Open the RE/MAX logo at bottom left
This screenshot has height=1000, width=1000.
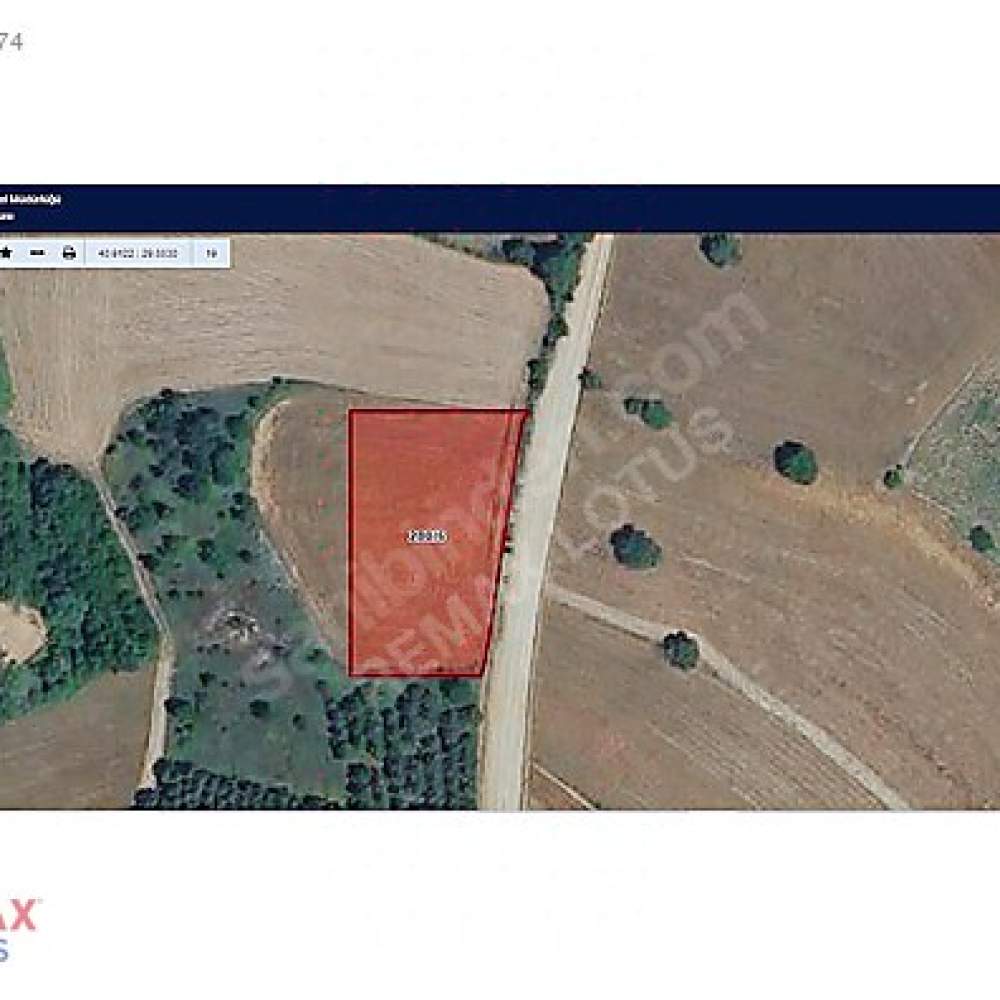click(x=18, y=928)
